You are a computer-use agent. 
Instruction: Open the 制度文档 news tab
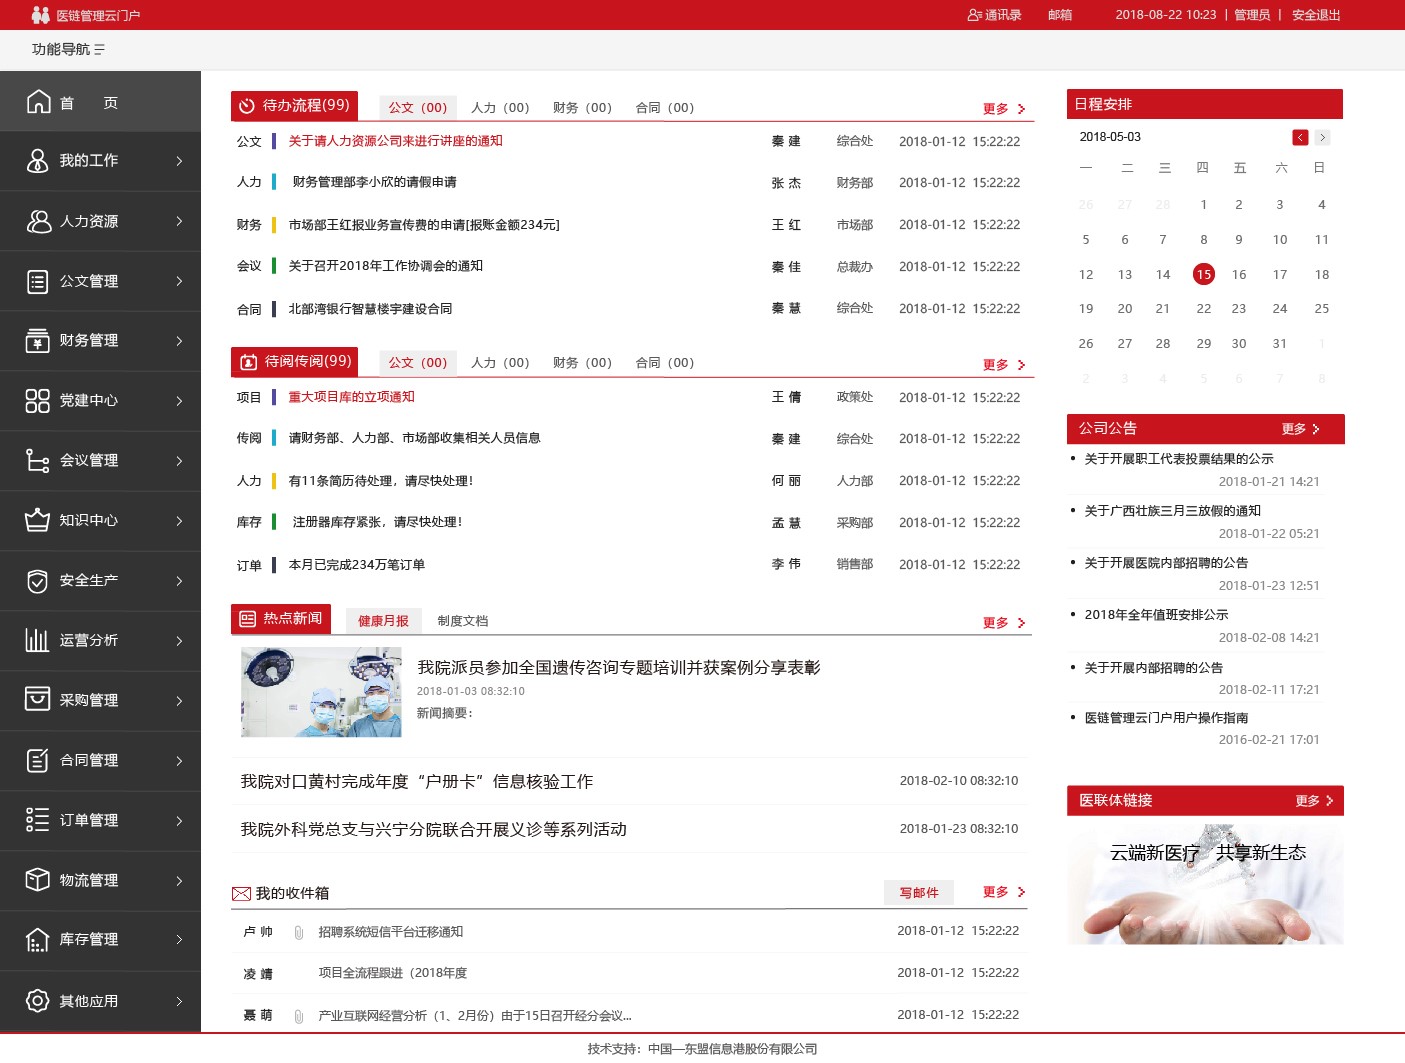point(463,621)
